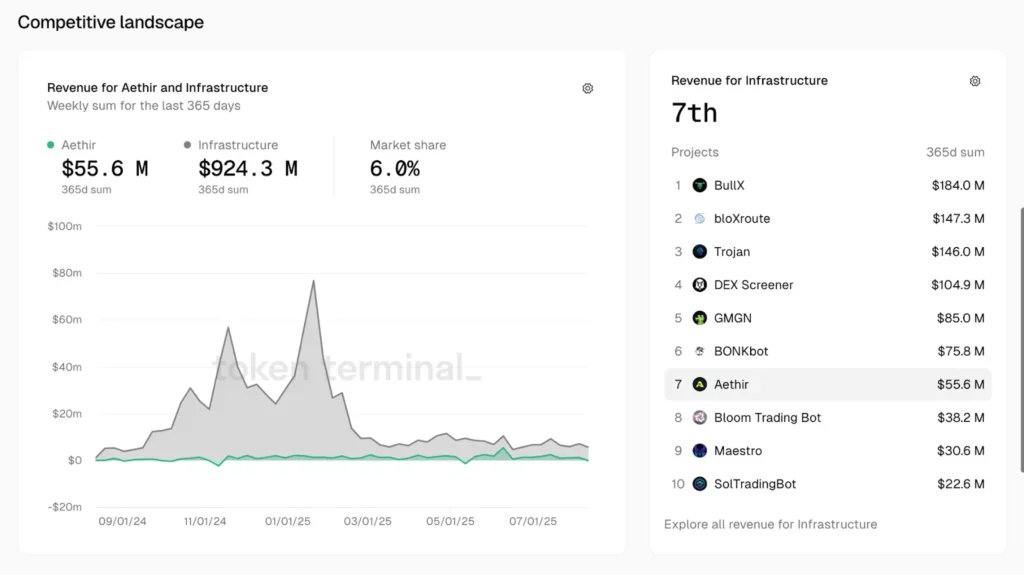Toggle the gray Infrastructure legend dot
The width and height of the screenshot is (1024, 575).
(x=187, y=145)
